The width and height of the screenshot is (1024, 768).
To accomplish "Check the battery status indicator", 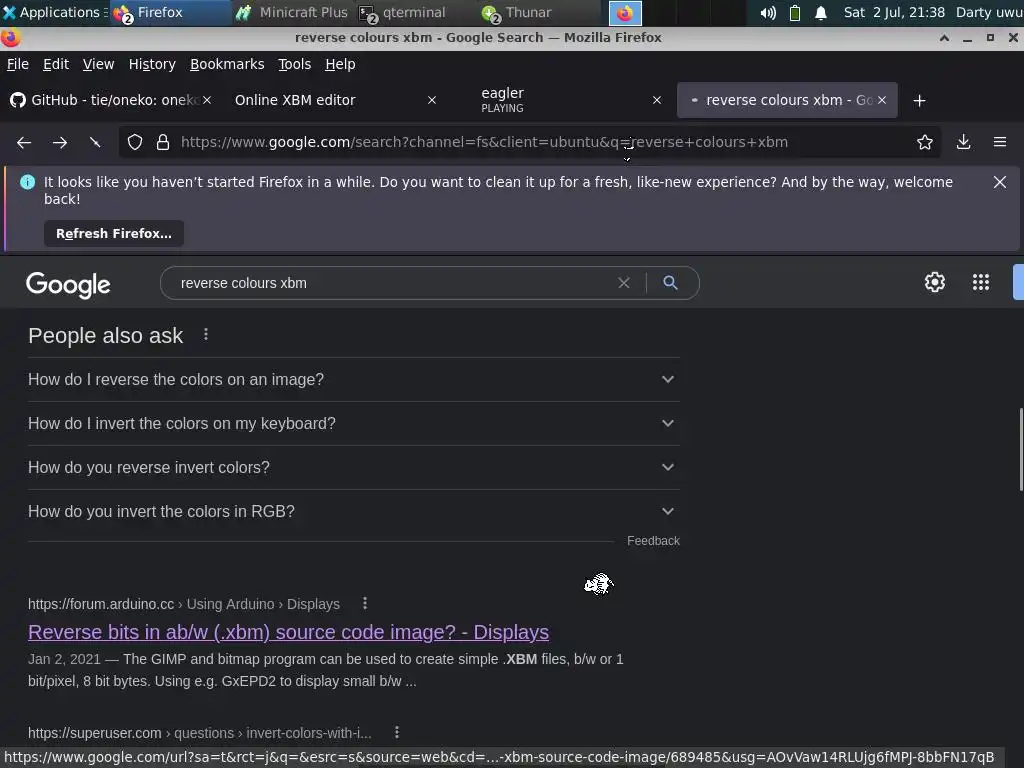I will pos(795,12).
